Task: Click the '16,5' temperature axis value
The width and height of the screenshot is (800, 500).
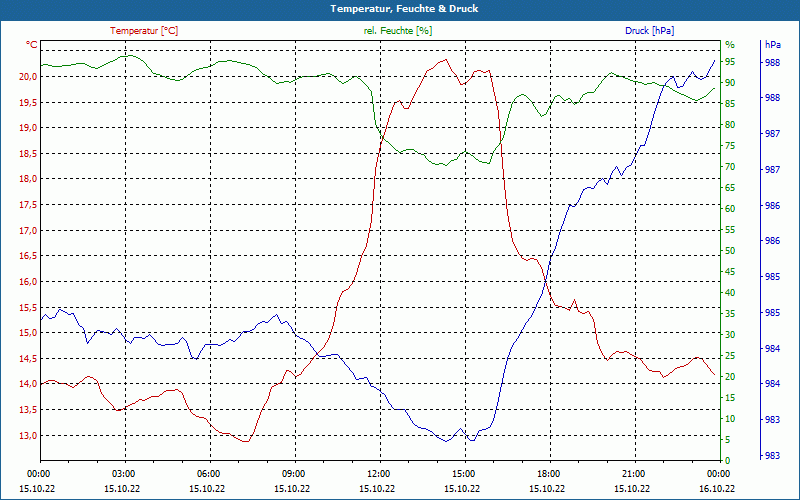Action: (x=28, y=256)
